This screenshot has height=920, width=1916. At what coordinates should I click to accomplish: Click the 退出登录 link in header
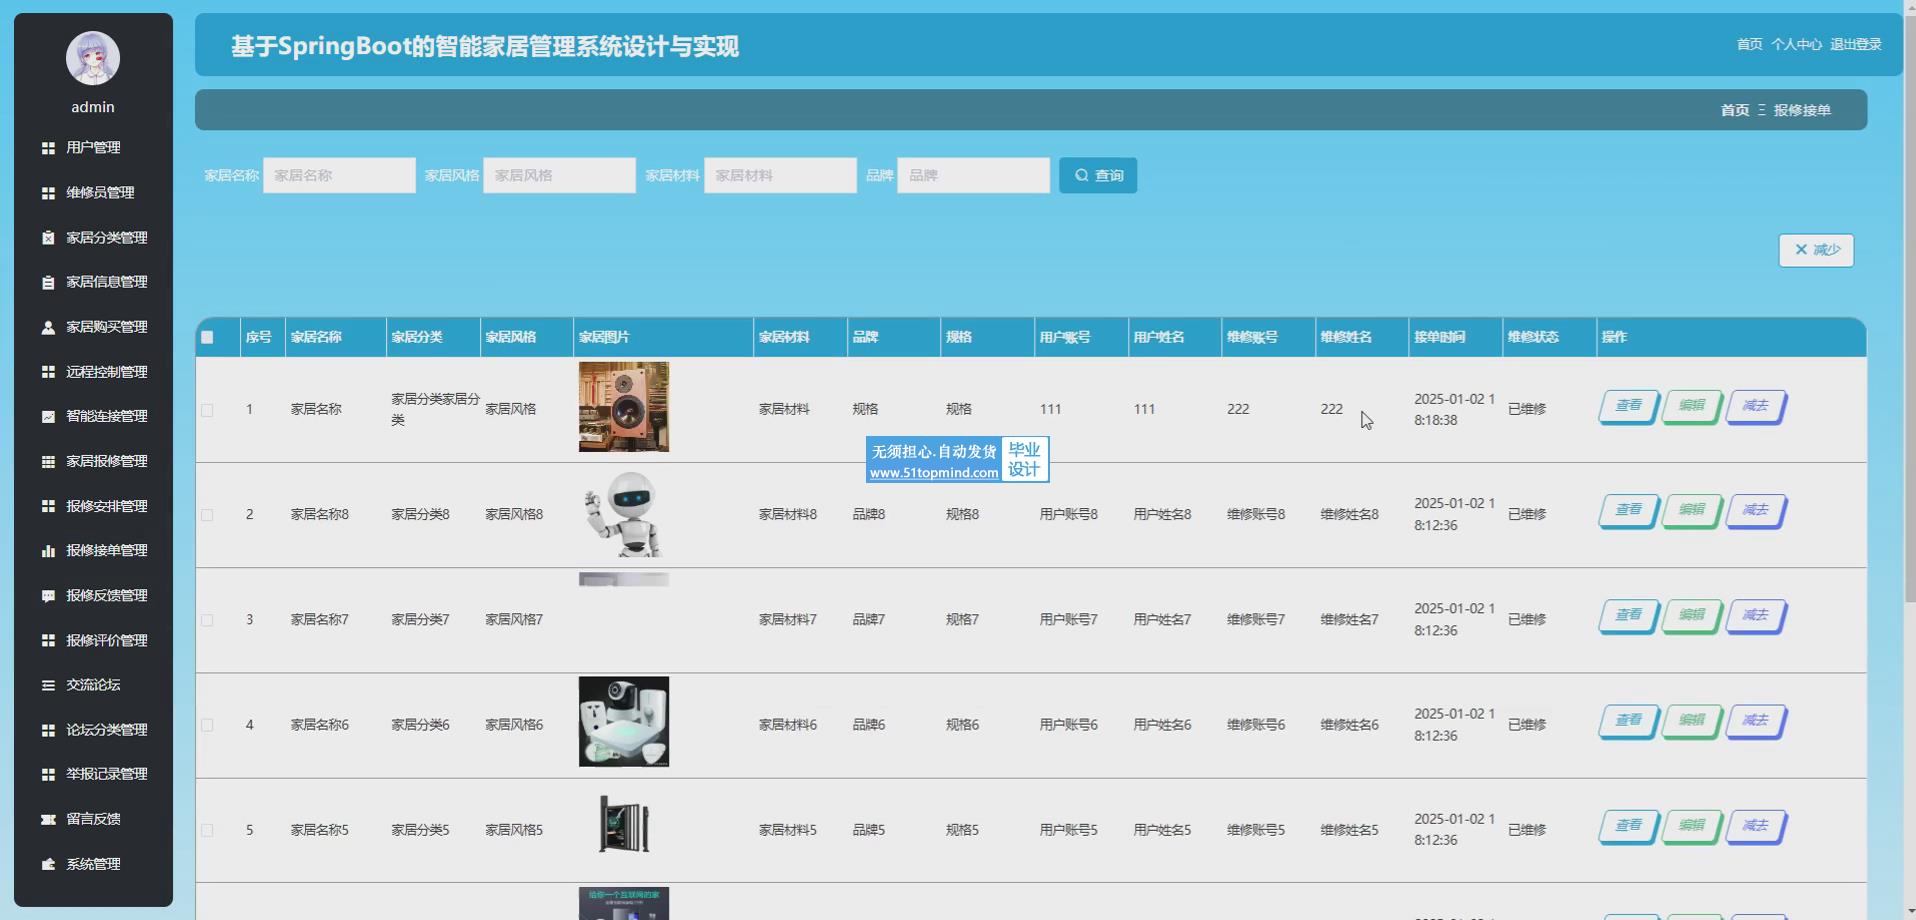click(1856, 45)
